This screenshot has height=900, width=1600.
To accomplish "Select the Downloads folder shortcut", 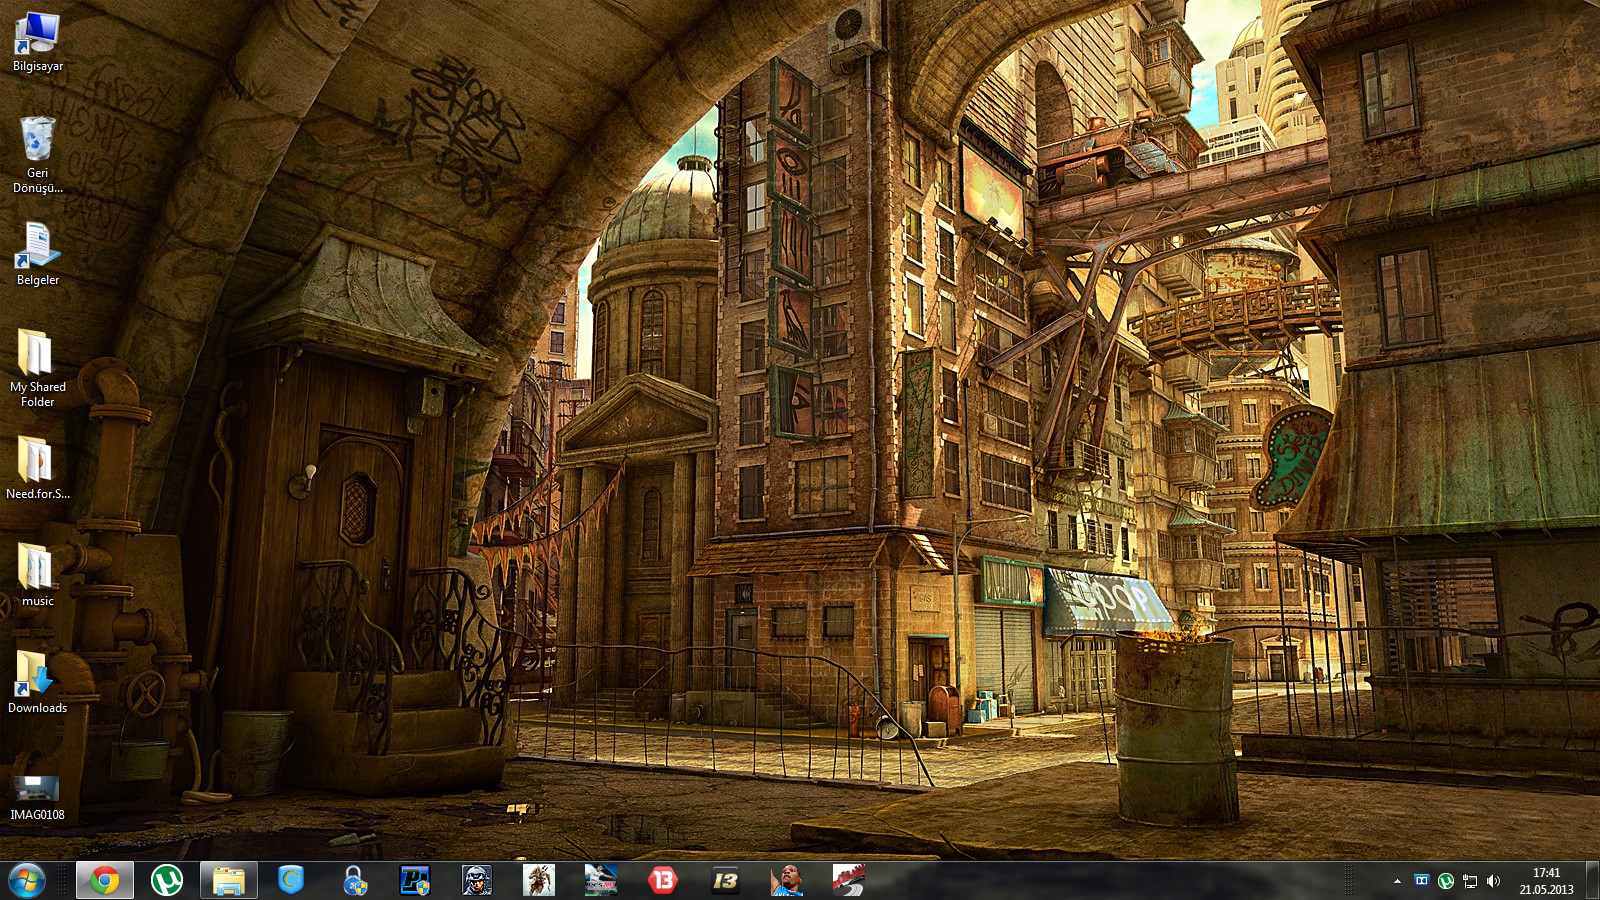I will click(x=37, y=681).
